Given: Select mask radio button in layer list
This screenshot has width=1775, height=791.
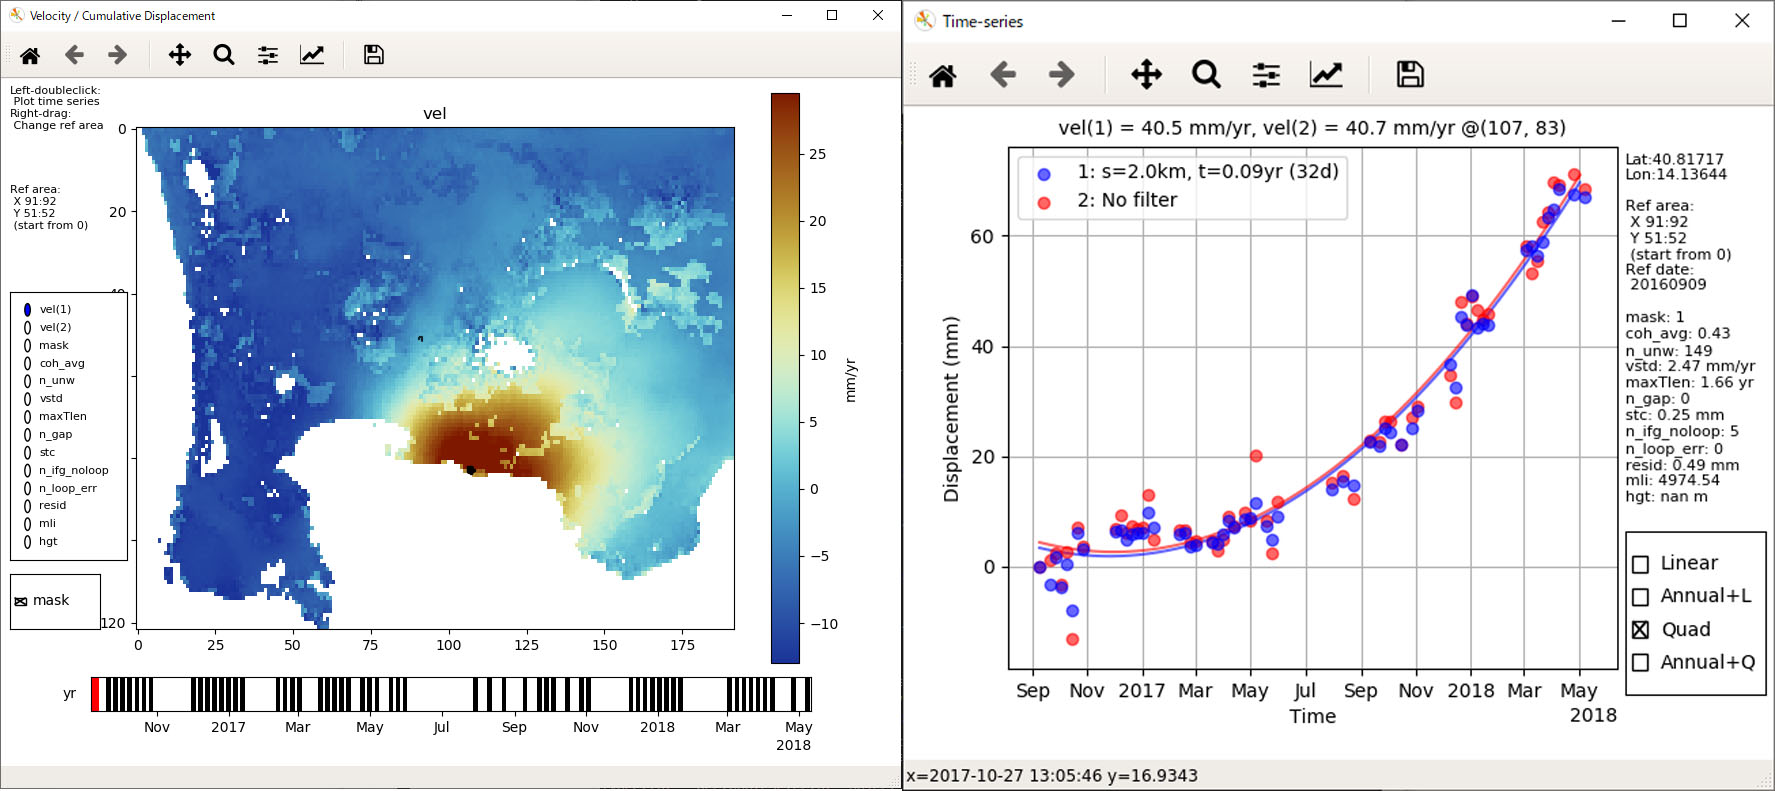Looking at the screenshot, I should coord(27,346).
